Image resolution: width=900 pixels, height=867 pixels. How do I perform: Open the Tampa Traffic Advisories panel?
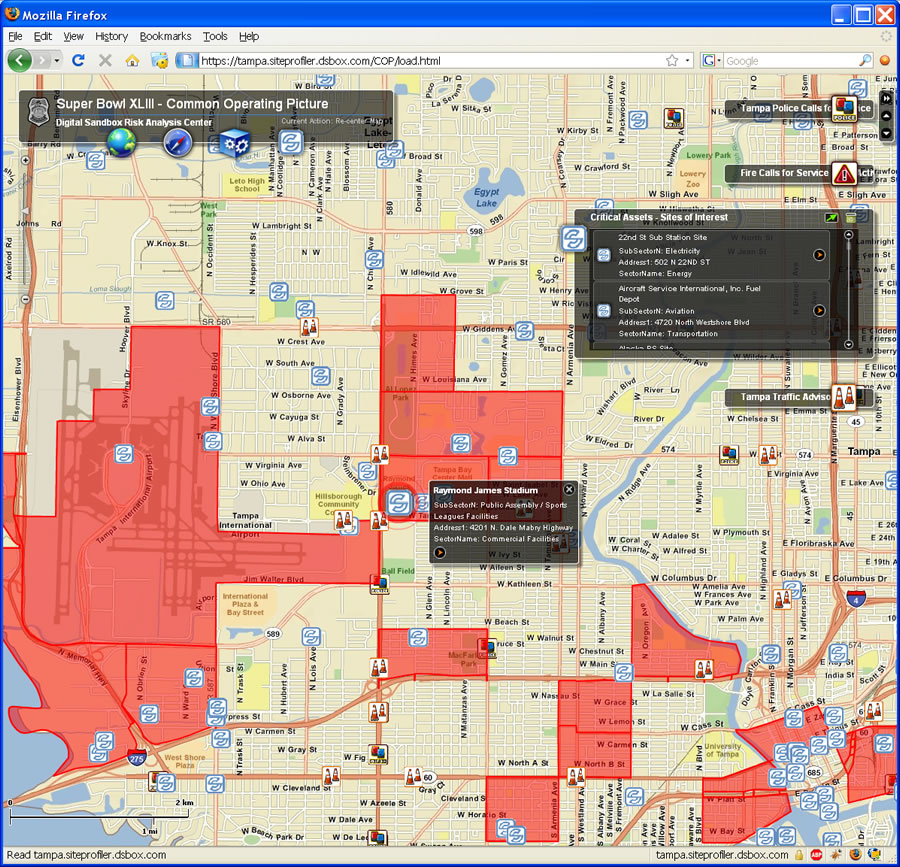pyautogui.click(x=785, y=396)
